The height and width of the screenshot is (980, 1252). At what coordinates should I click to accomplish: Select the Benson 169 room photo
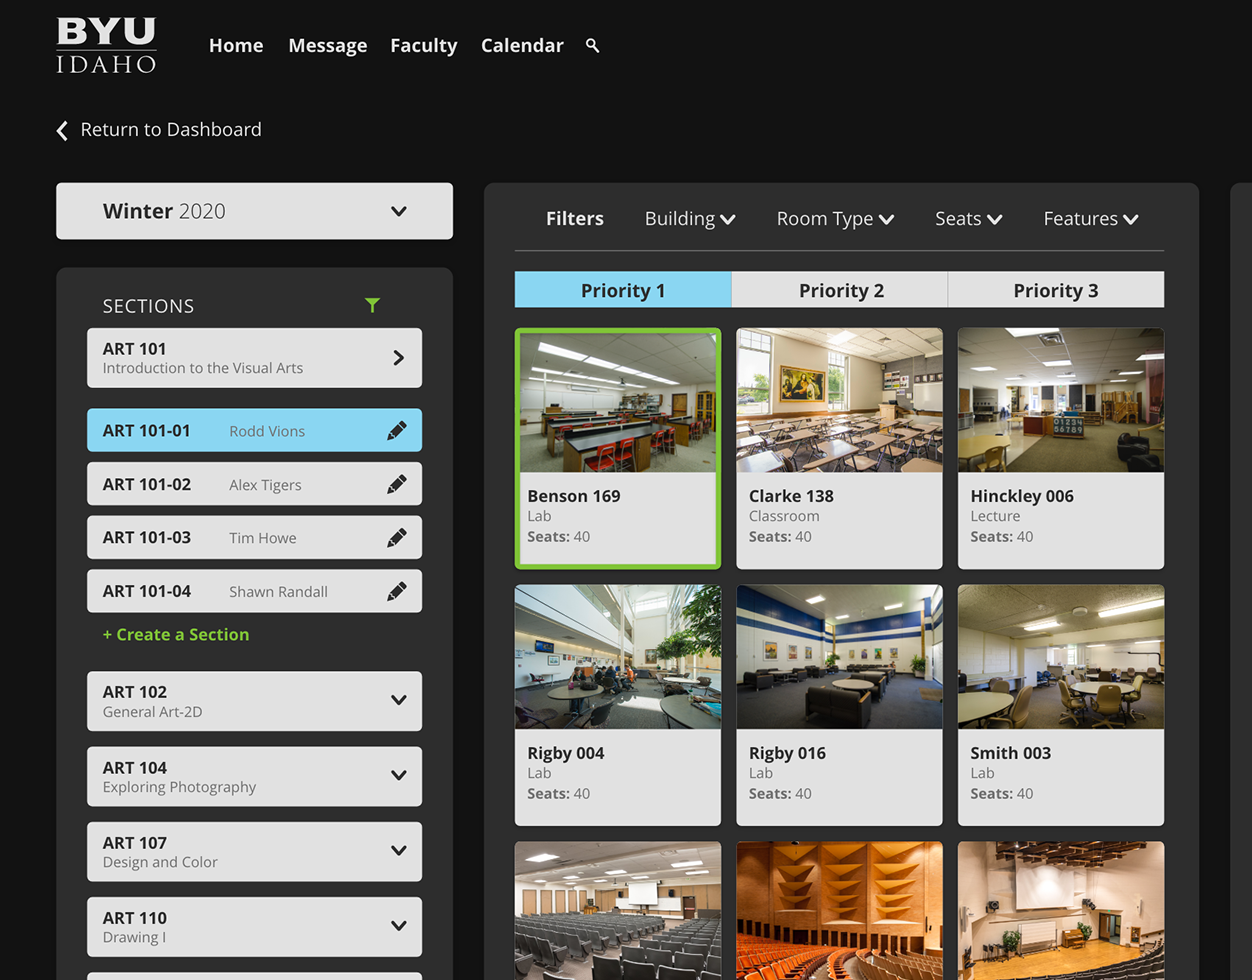coord(618,402)
